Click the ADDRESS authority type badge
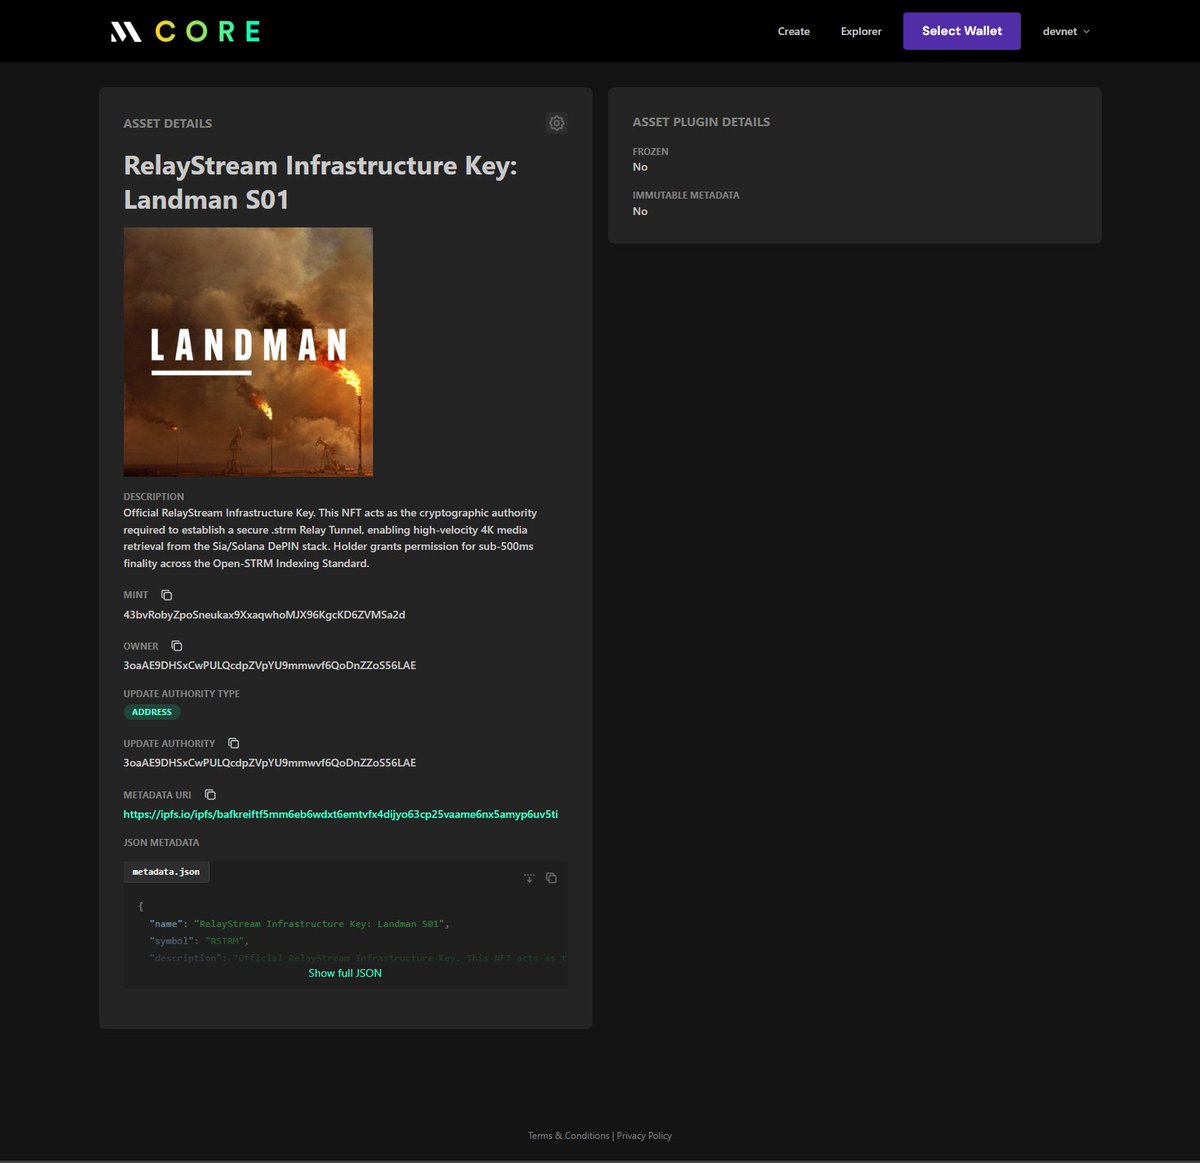The height and width of the screenshot is (1163, 1200). click(x=152, y=712)
